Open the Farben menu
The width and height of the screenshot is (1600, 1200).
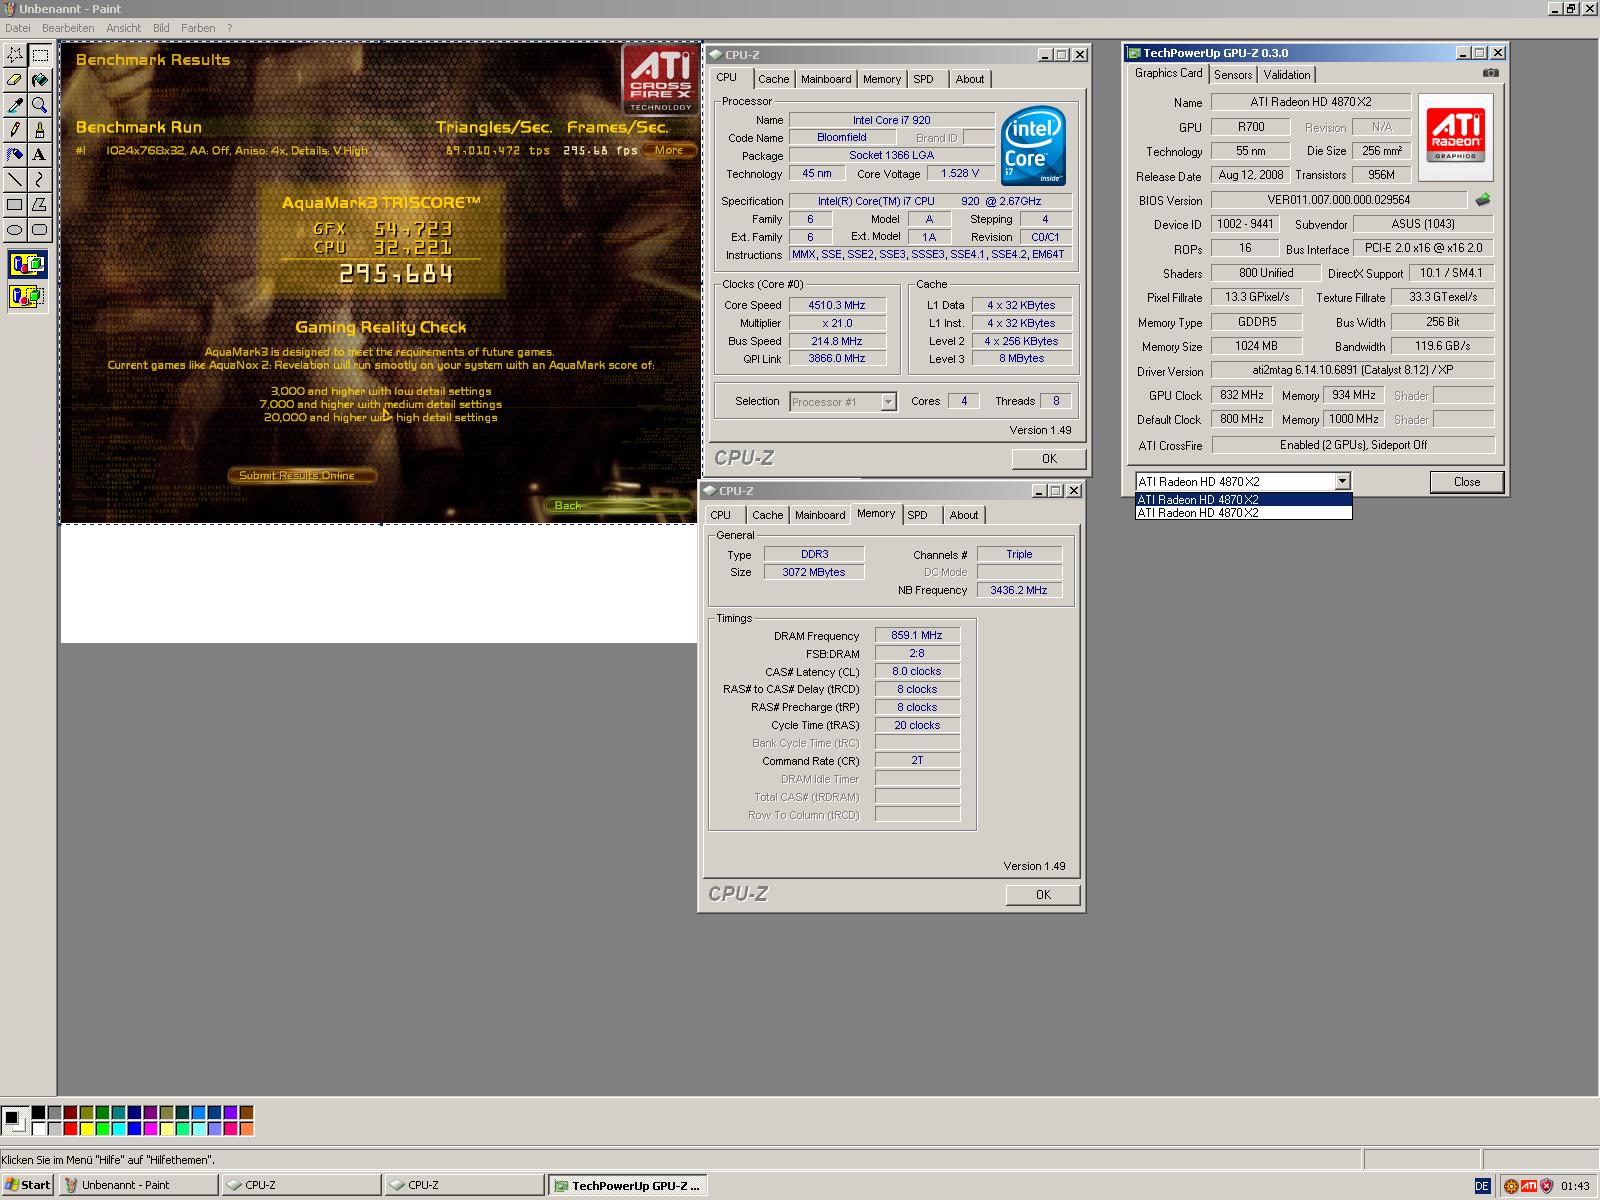click(x=198, y=28)
